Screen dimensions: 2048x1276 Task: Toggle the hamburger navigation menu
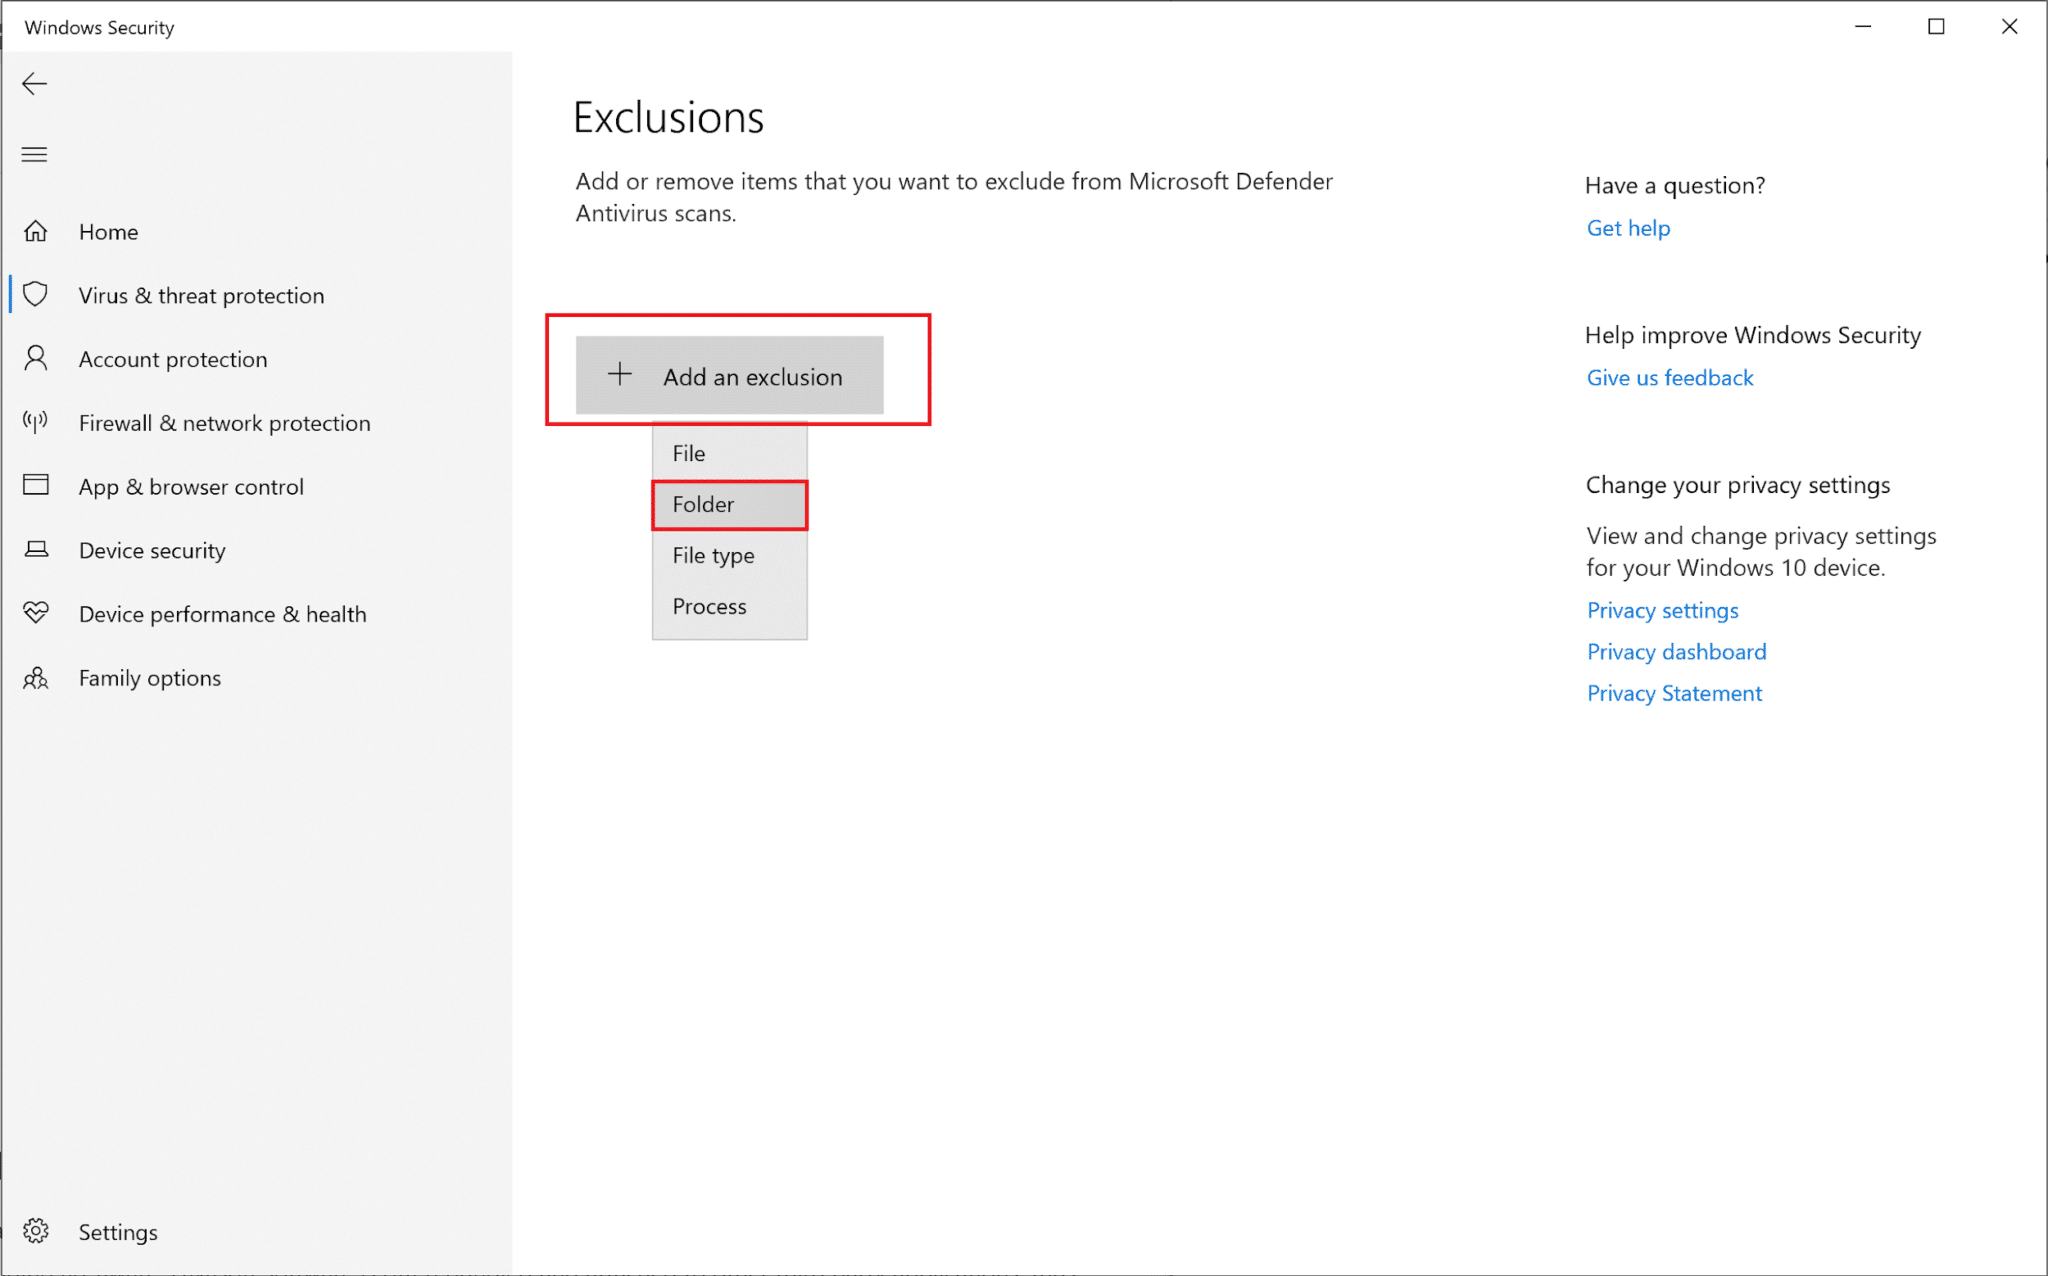pos(35,154)
